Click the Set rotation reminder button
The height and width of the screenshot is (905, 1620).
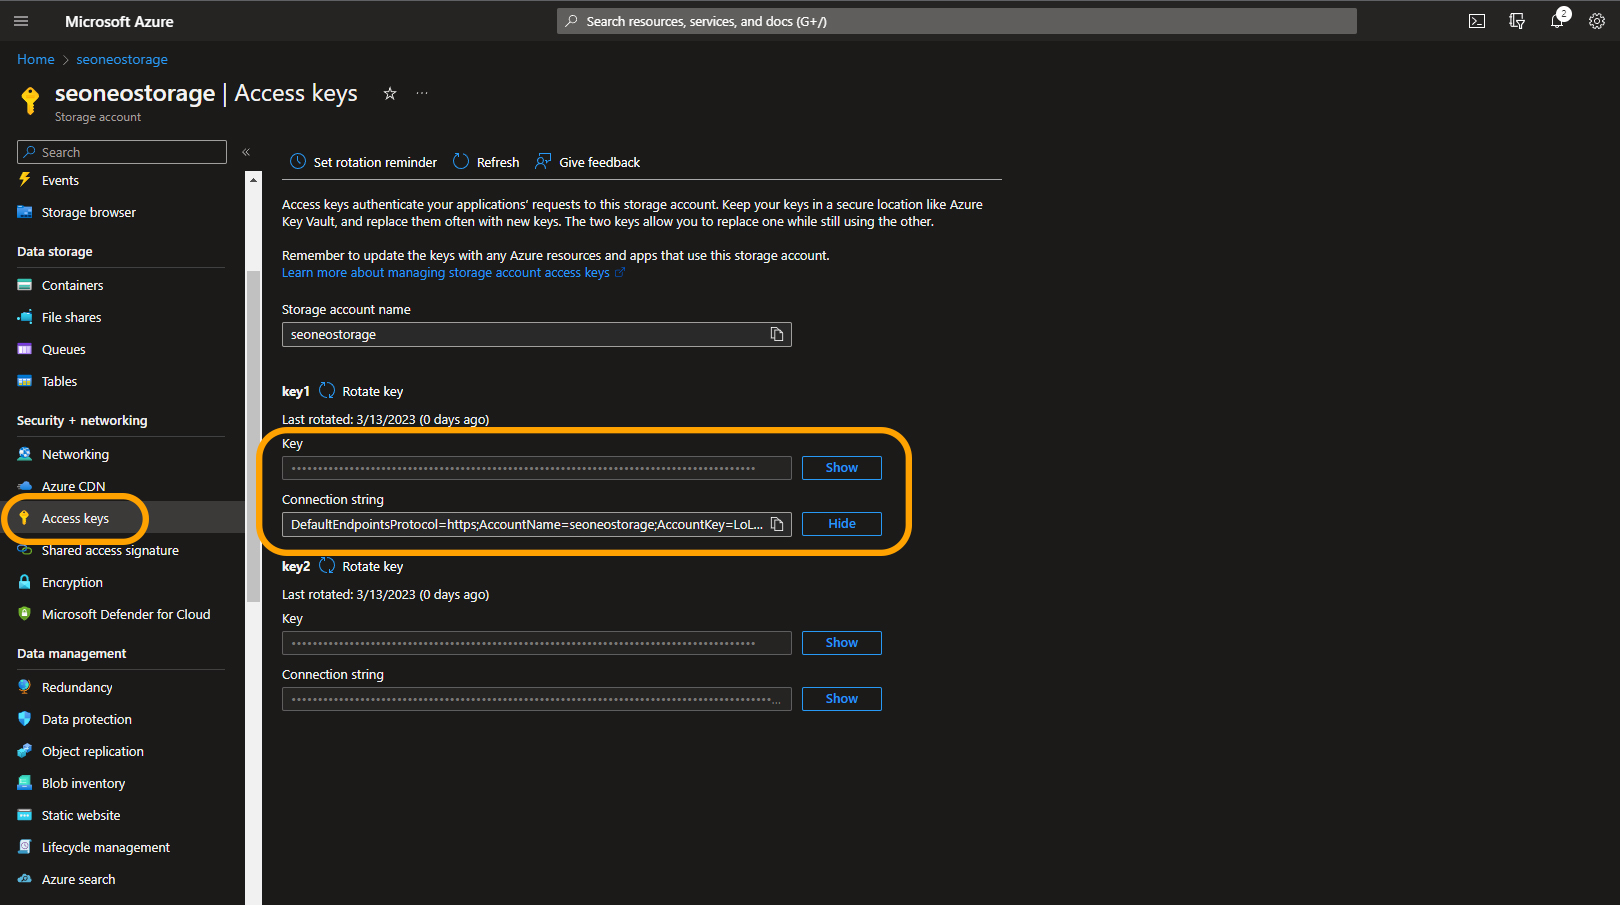364,162
